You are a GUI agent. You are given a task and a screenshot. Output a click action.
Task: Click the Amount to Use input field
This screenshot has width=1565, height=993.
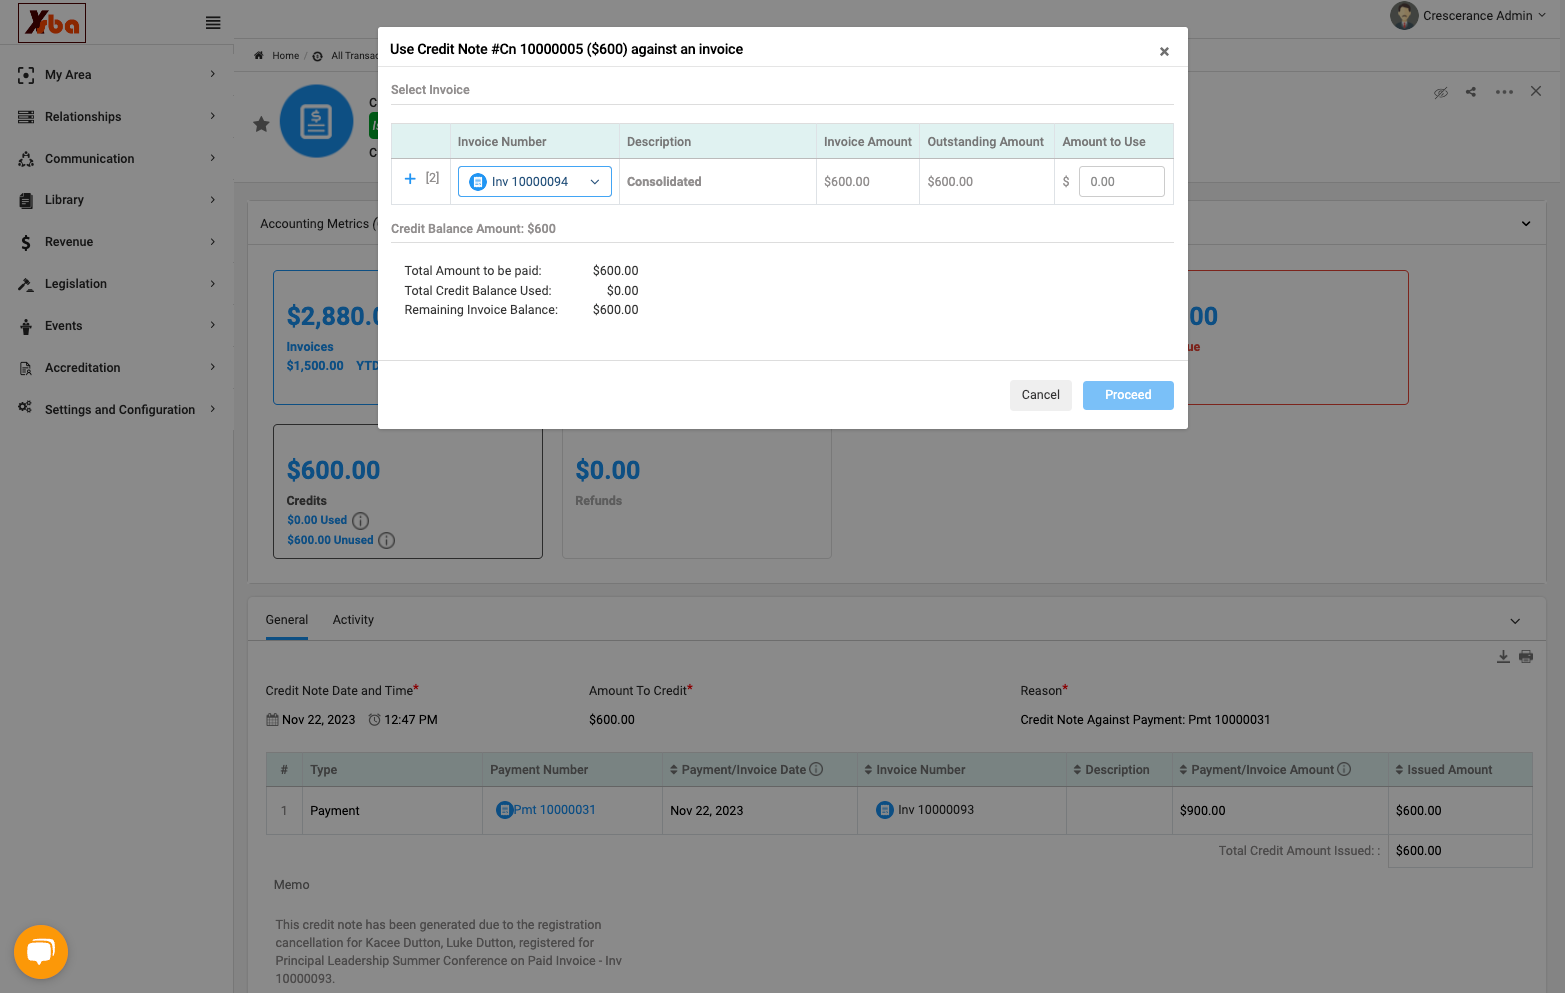coord(1121,182)
